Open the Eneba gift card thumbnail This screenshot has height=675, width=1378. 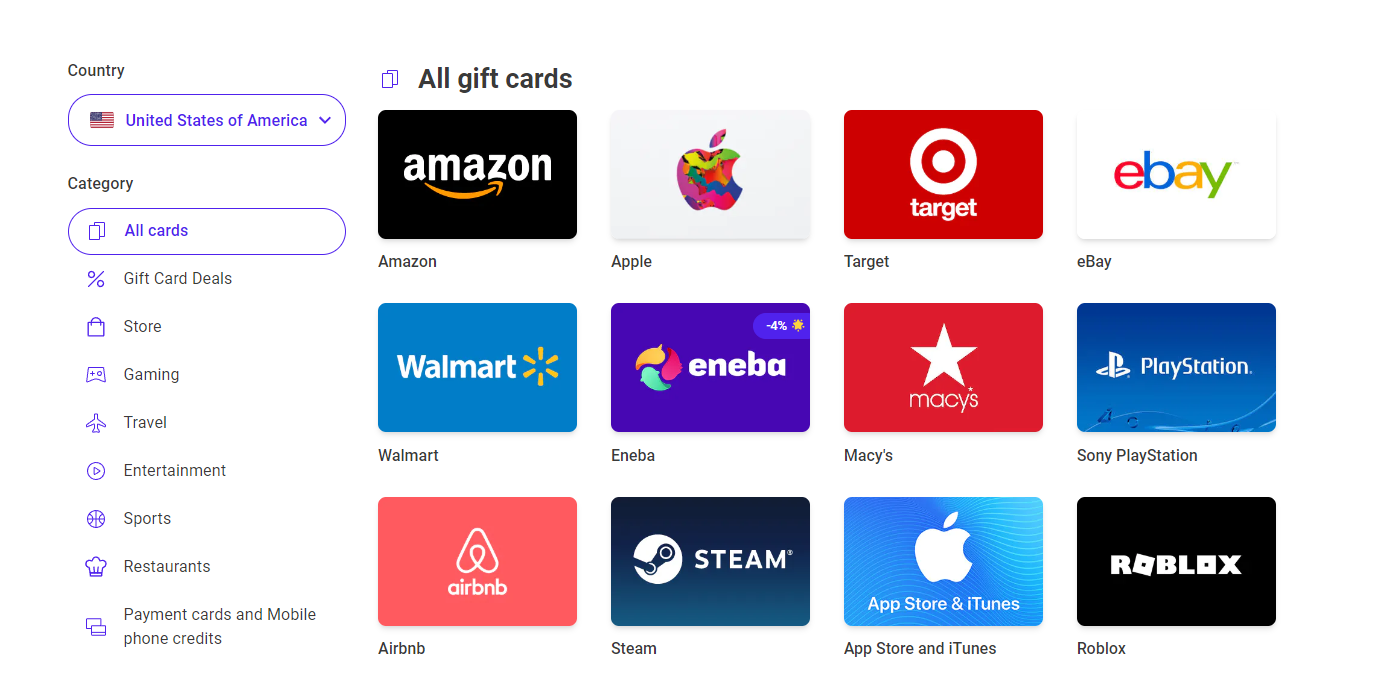click(x=710, y=367)
